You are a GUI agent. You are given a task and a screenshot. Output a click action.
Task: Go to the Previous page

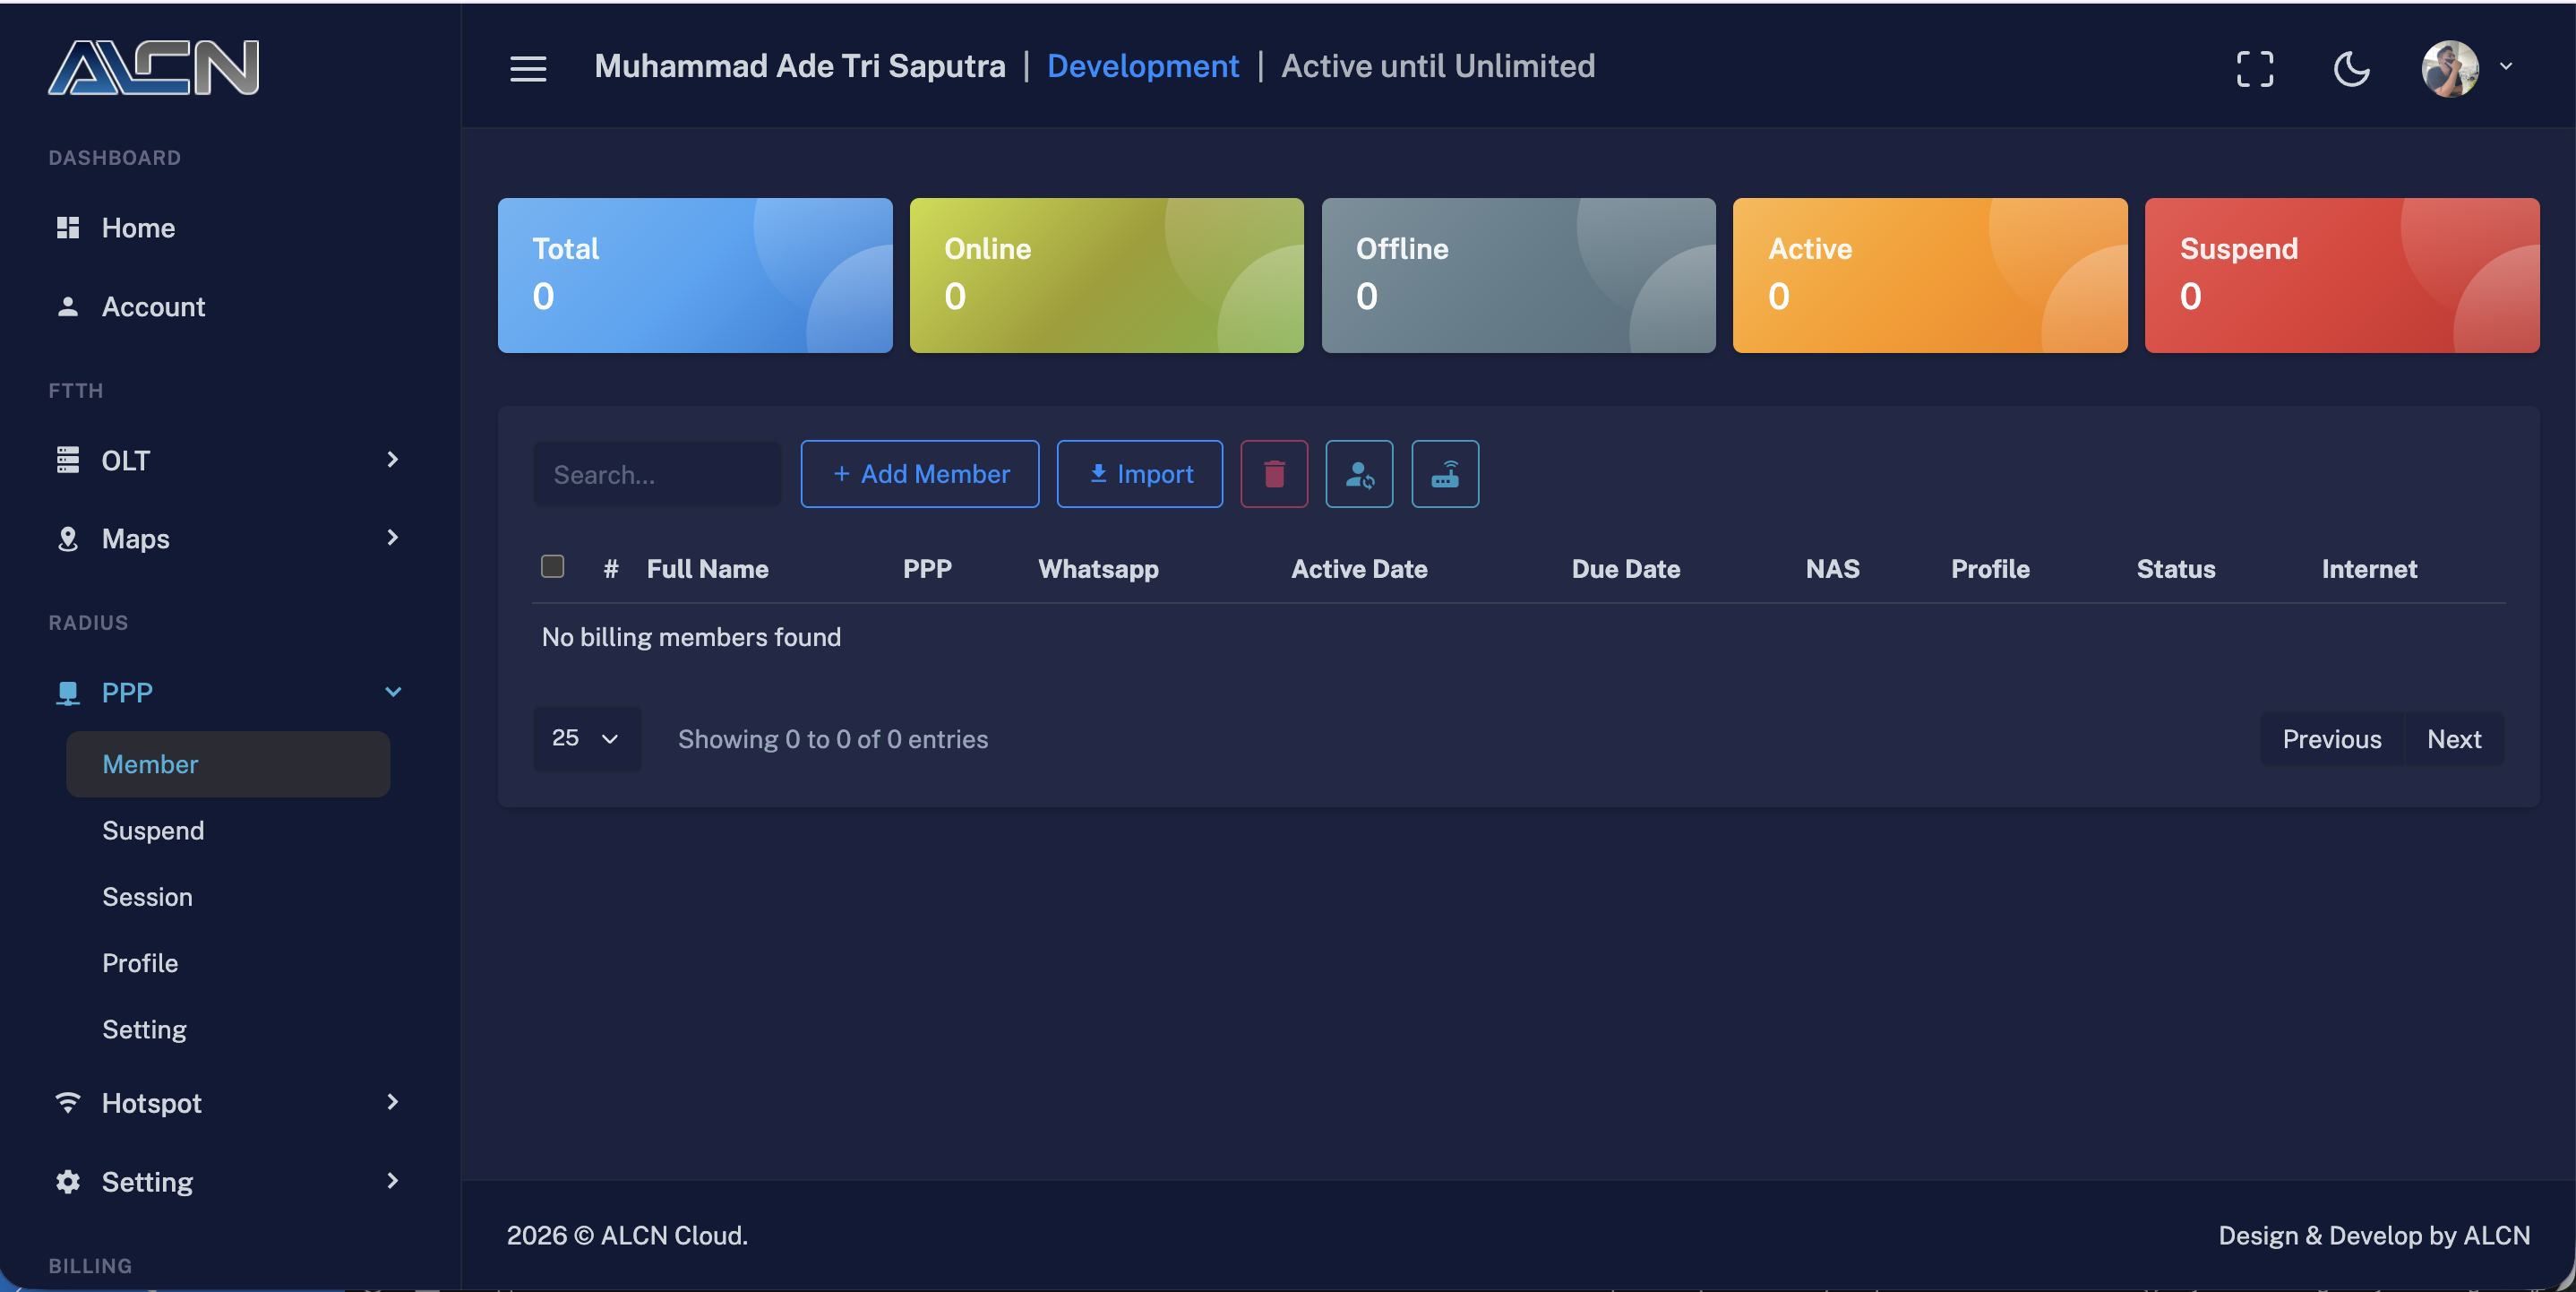pyautogui.click(x=2331, y=739)
